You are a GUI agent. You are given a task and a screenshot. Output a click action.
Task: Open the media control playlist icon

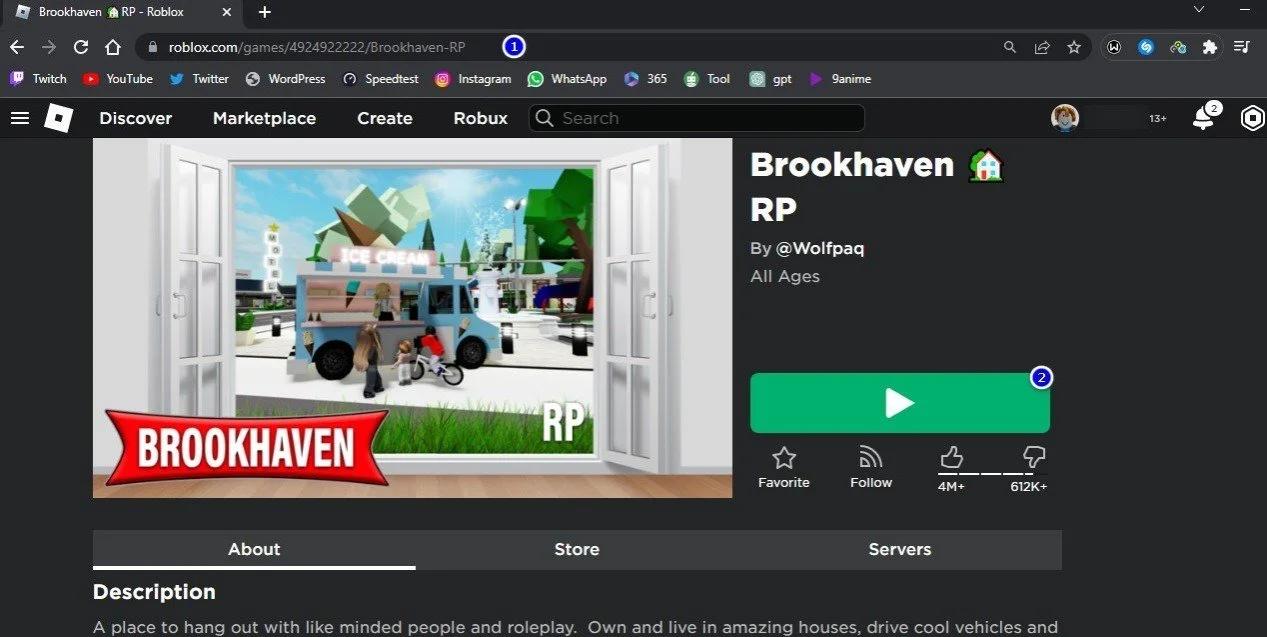1242,47
